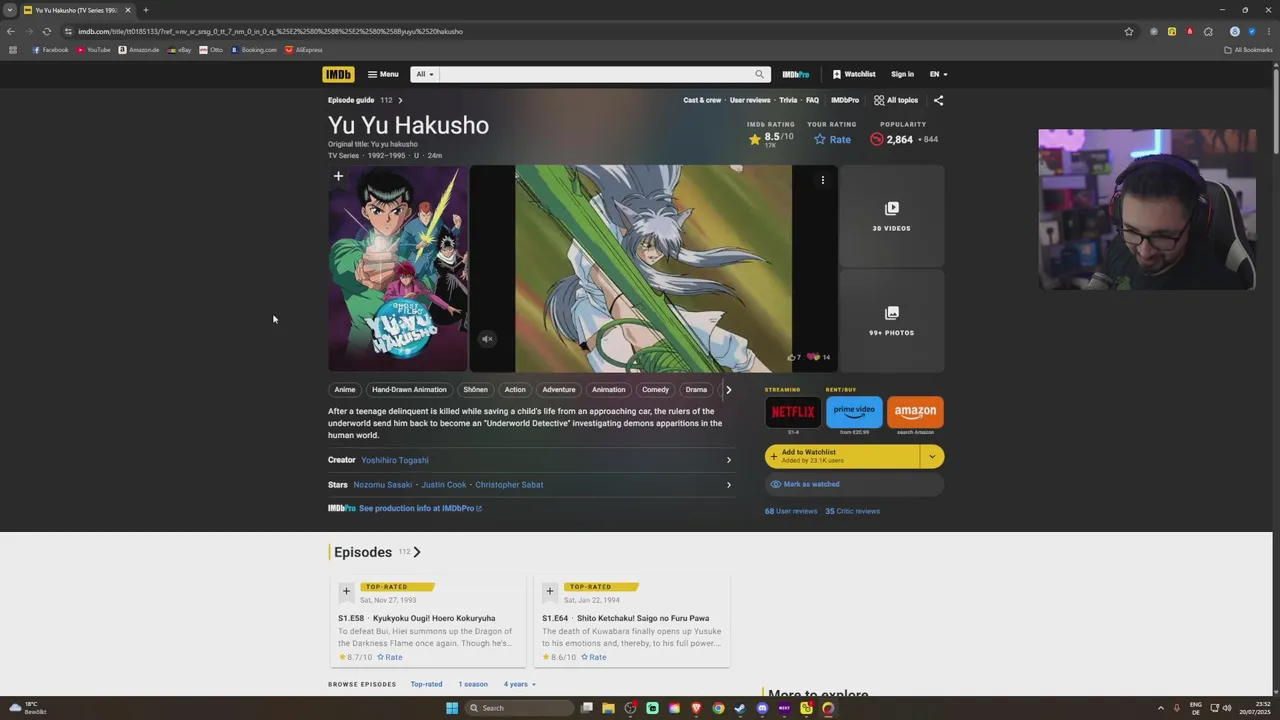Open the 4 years dropdown
This screenshot has height=720, width=1280.
tap(519, 684)
